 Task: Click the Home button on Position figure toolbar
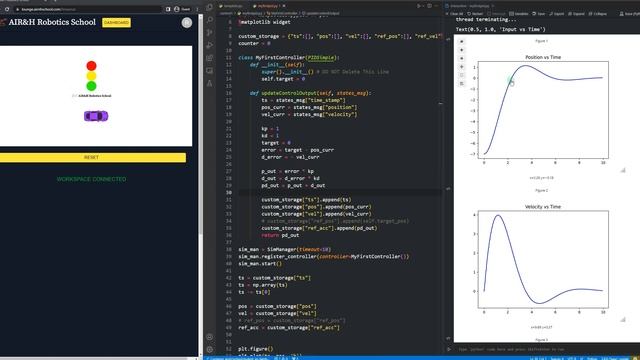(x=462, y=41)
